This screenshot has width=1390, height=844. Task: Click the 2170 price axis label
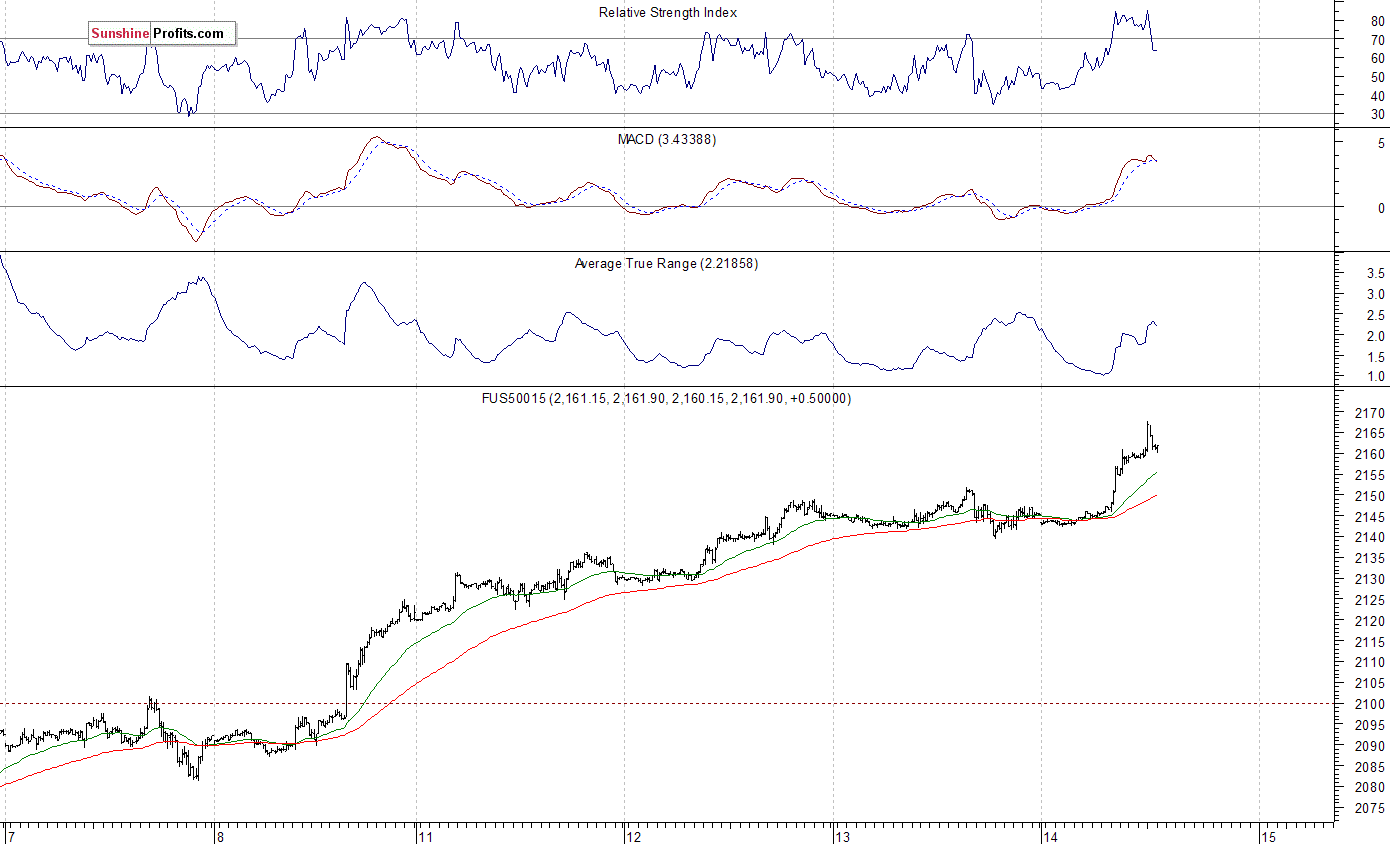tap(1370, 413)
